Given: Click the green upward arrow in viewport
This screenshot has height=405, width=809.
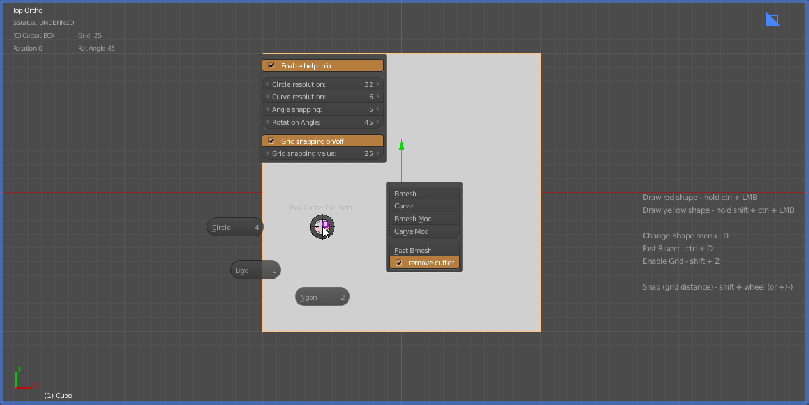Looking at the screenshot, I should click(x=401, y=147).
